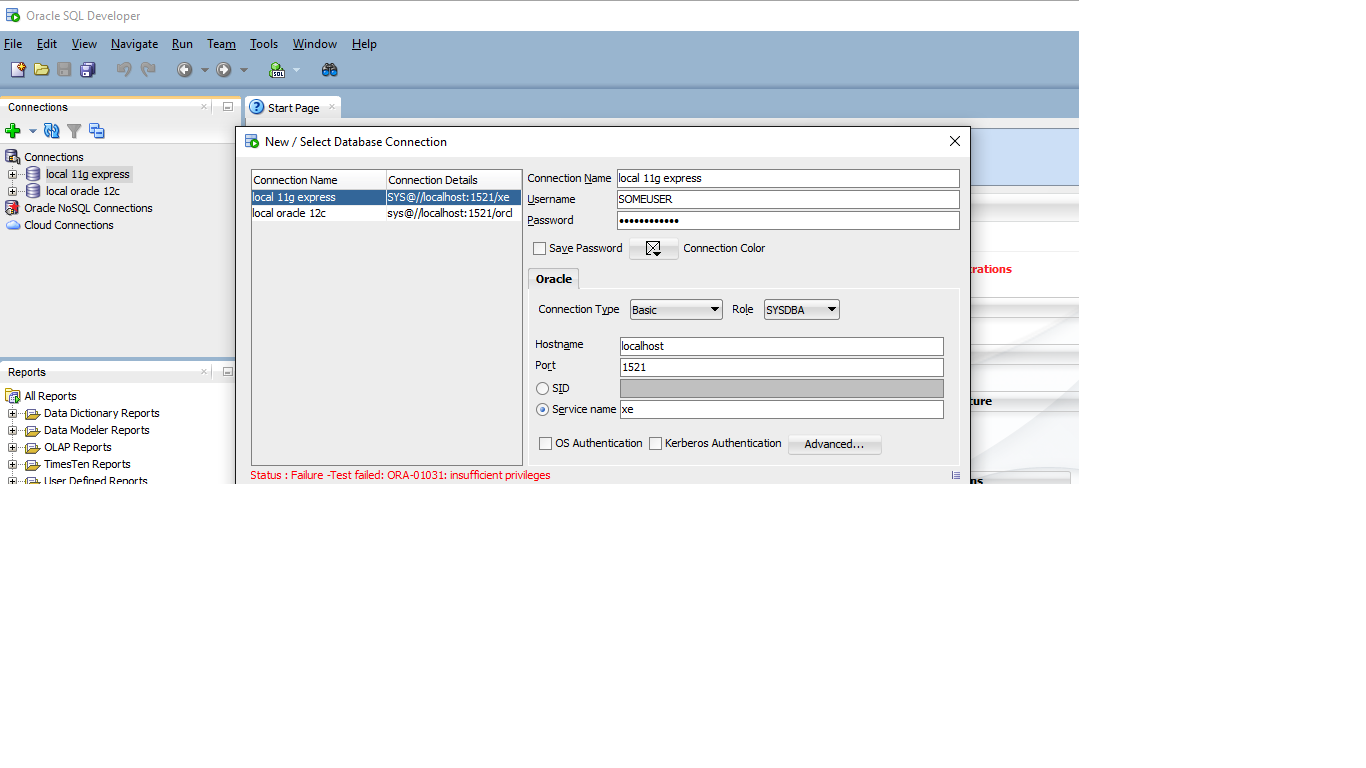
Task: Toggle the Save Password checkbox
Action: (x=540, y=248)
